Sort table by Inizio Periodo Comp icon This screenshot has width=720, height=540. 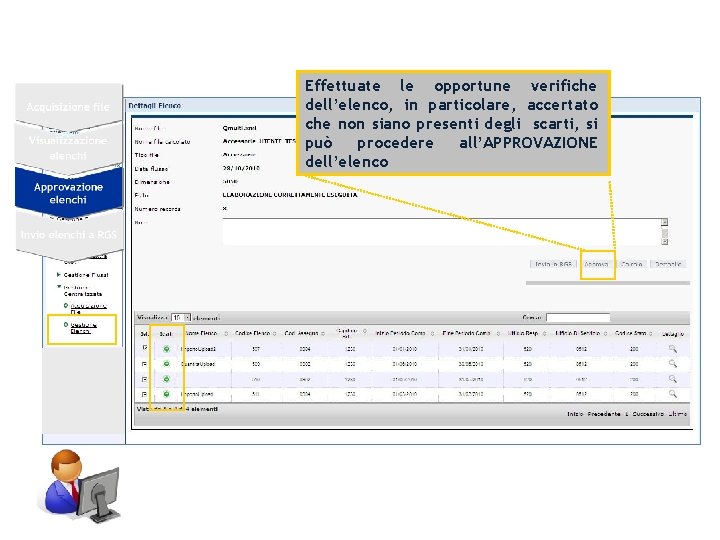[x=432, y=333]
